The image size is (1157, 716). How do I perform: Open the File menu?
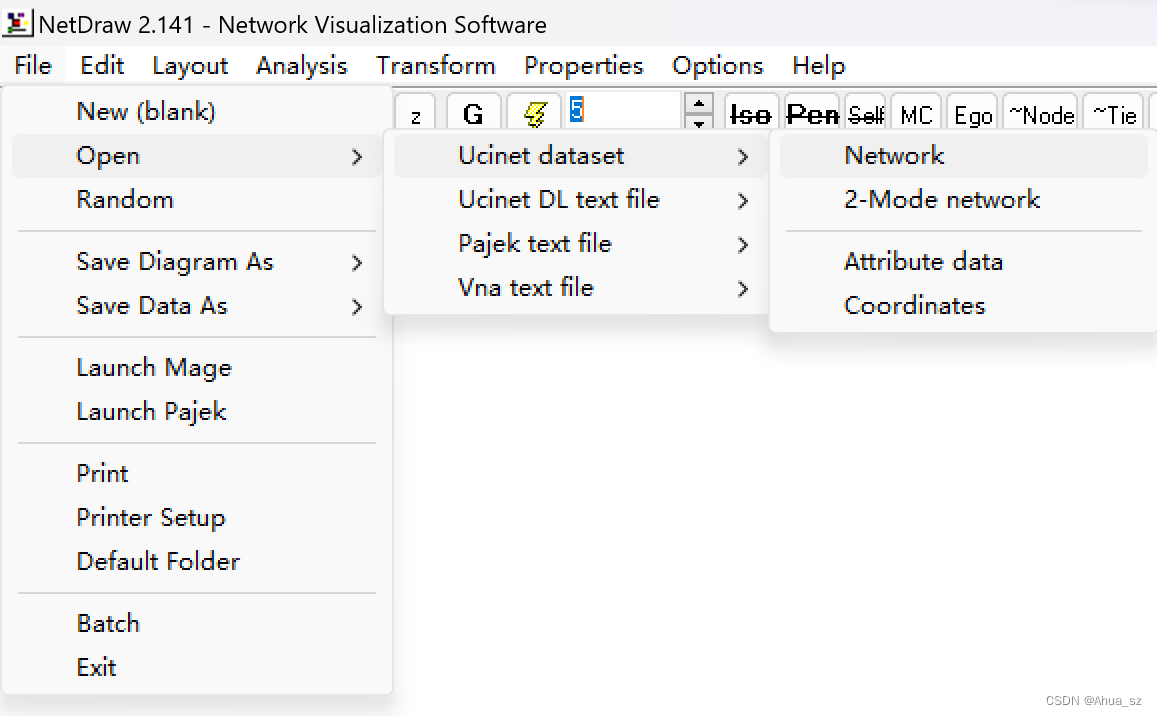[33, 66]
